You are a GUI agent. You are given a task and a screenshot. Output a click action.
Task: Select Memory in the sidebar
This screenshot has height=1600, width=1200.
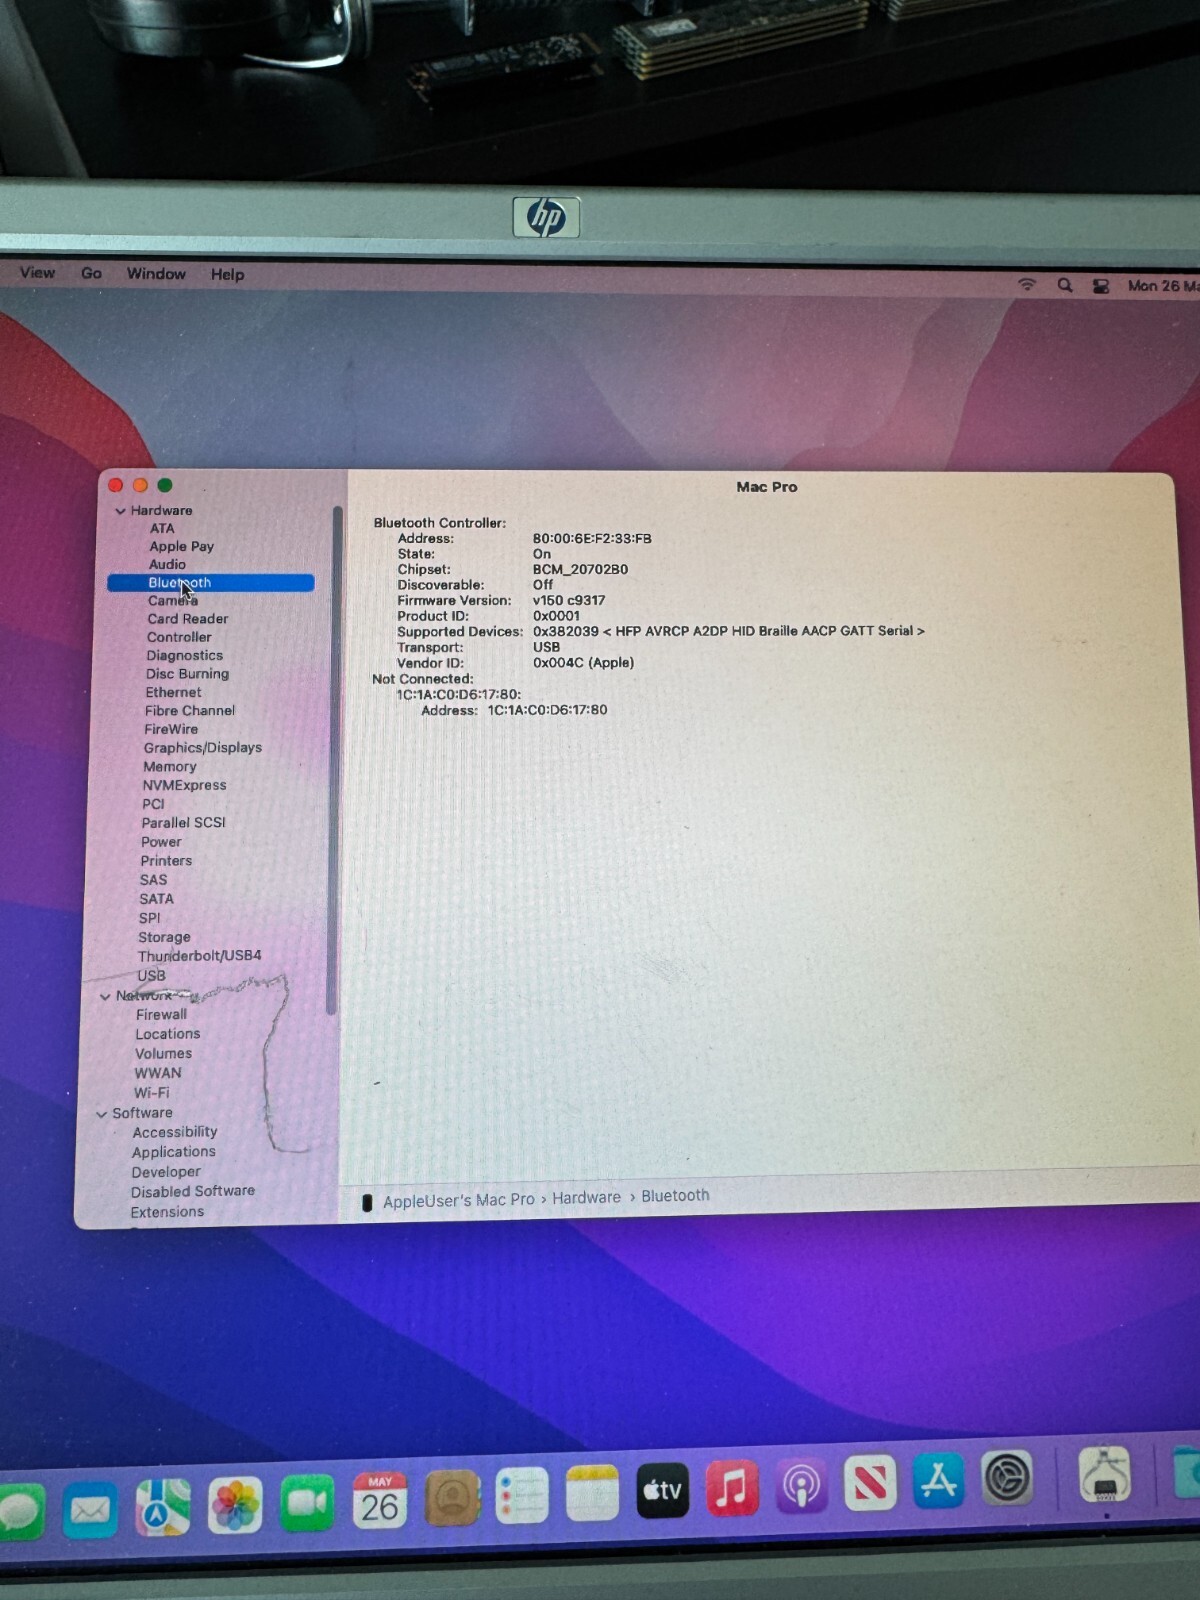pyautogui.click(x=169, y=767)
